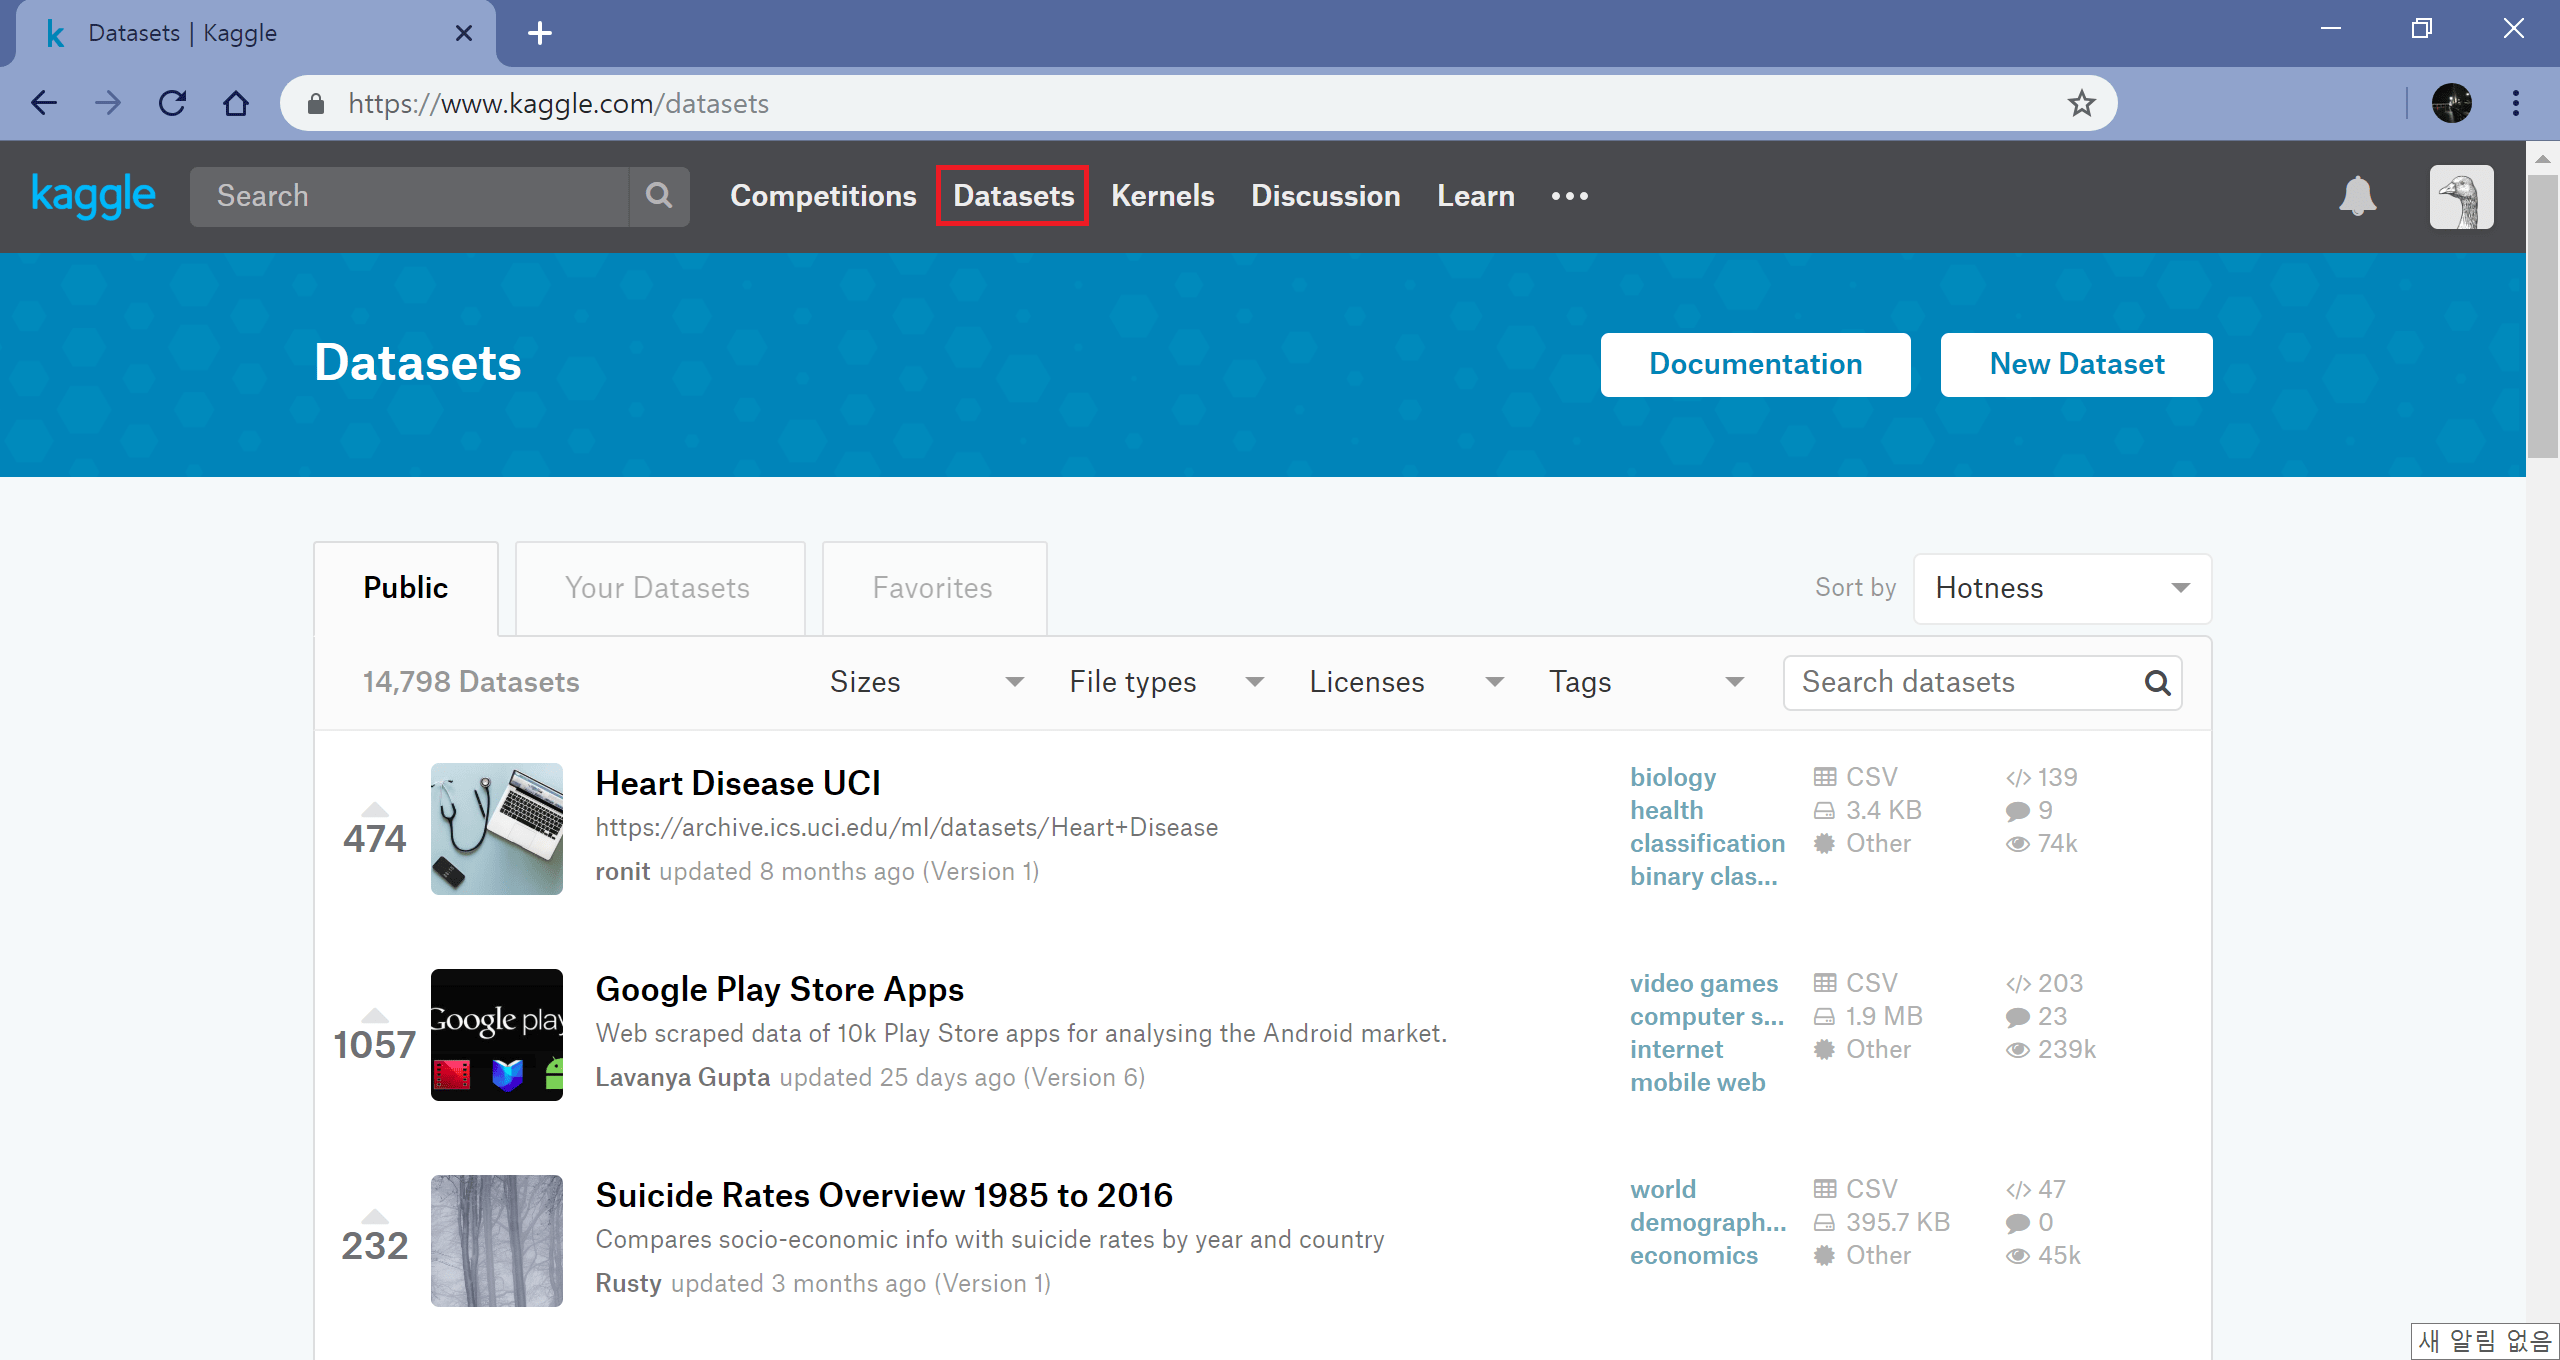The image size is (2560, 1360).
Task: Click the Kaggle logo
Action: (93, 196)
